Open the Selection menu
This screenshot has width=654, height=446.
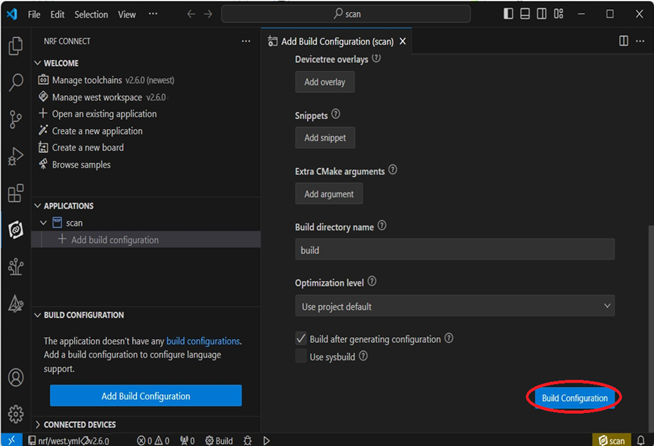[x=91, y=15]
